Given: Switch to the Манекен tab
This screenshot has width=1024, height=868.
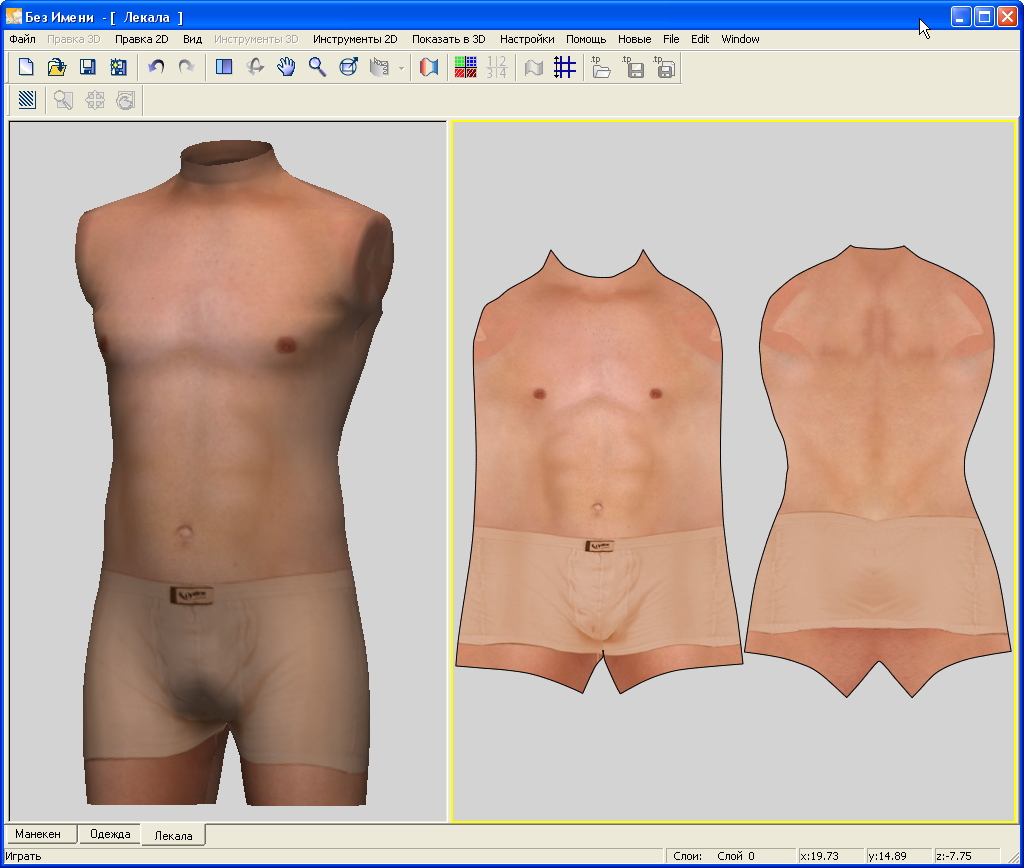Looking at the screenshot, I should (x=38, y=834).
